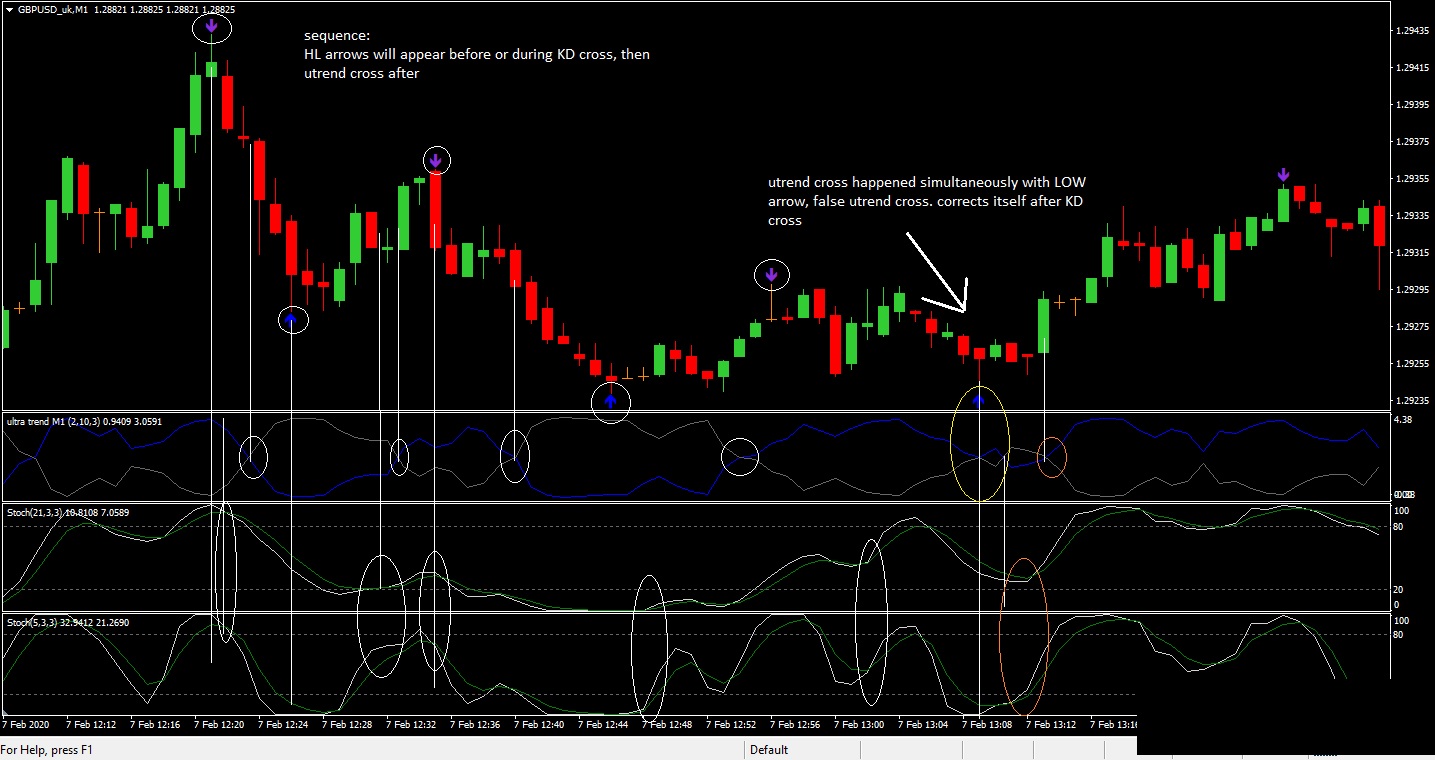Click the '7 Feb 12:32' time label
The width and height of the screenshot is (1435, 760).
pos(411,724)
